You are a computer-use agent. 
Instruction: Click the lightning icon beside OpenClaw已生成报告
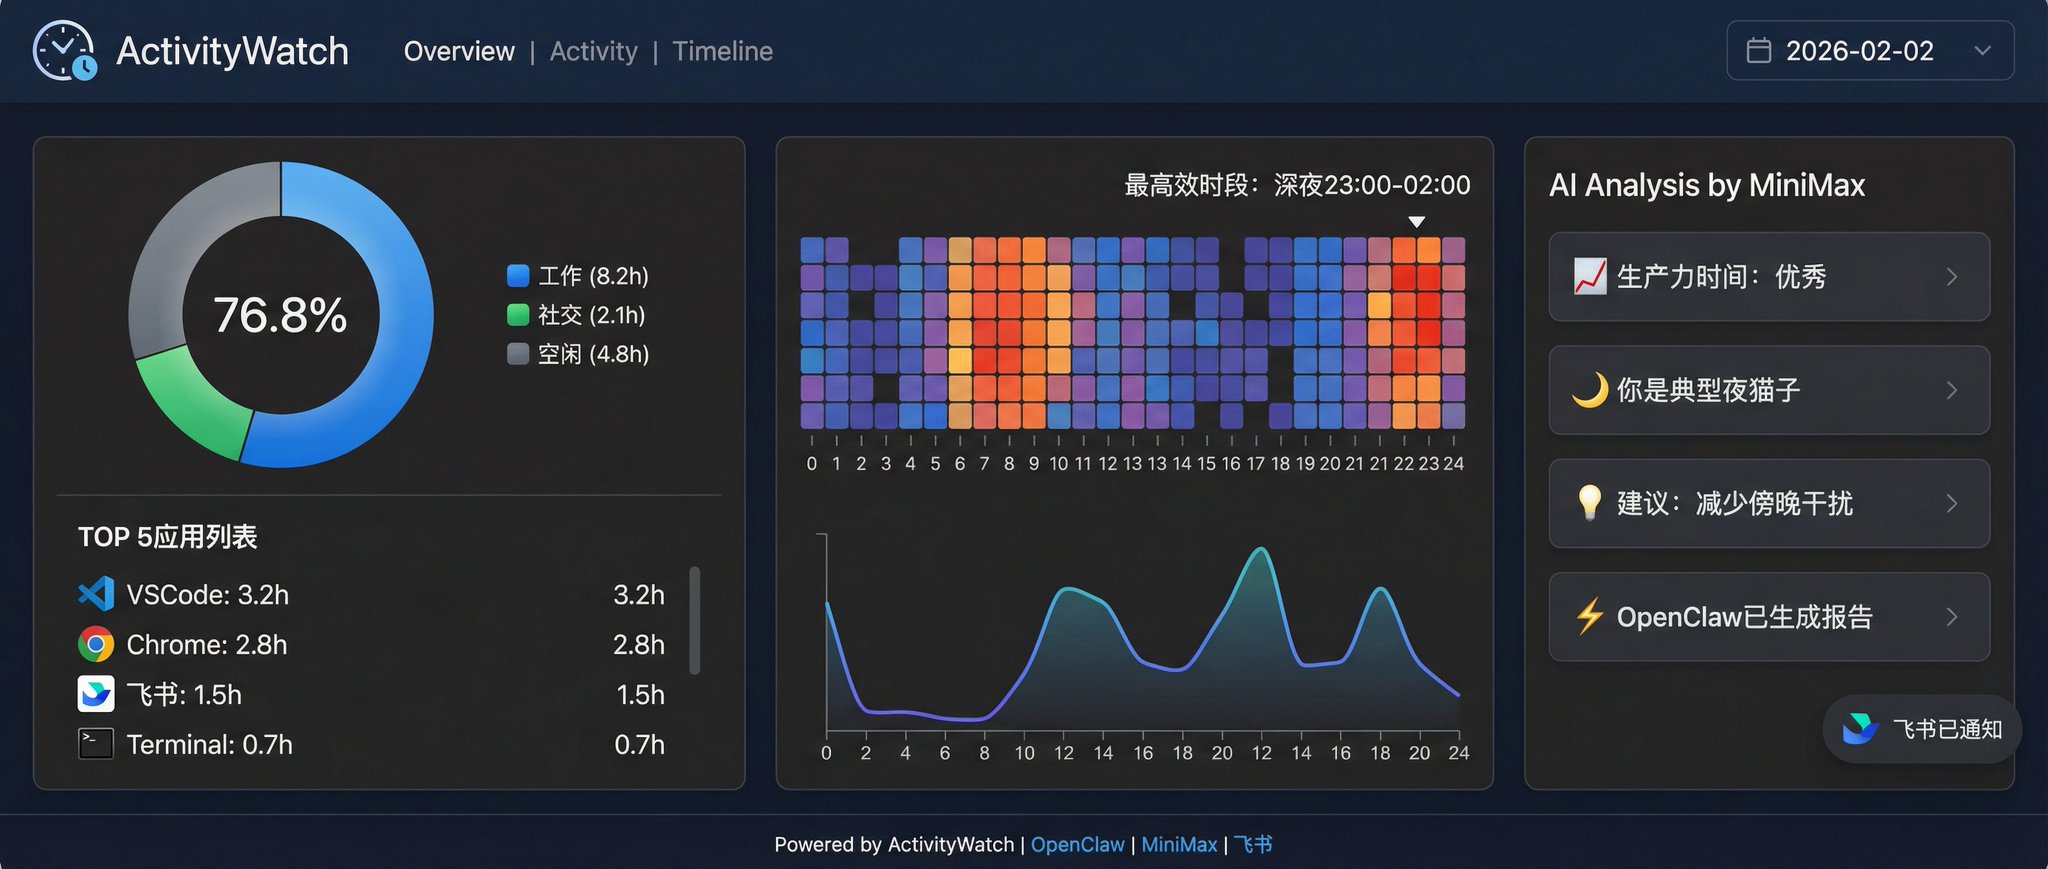point(1590,616)
